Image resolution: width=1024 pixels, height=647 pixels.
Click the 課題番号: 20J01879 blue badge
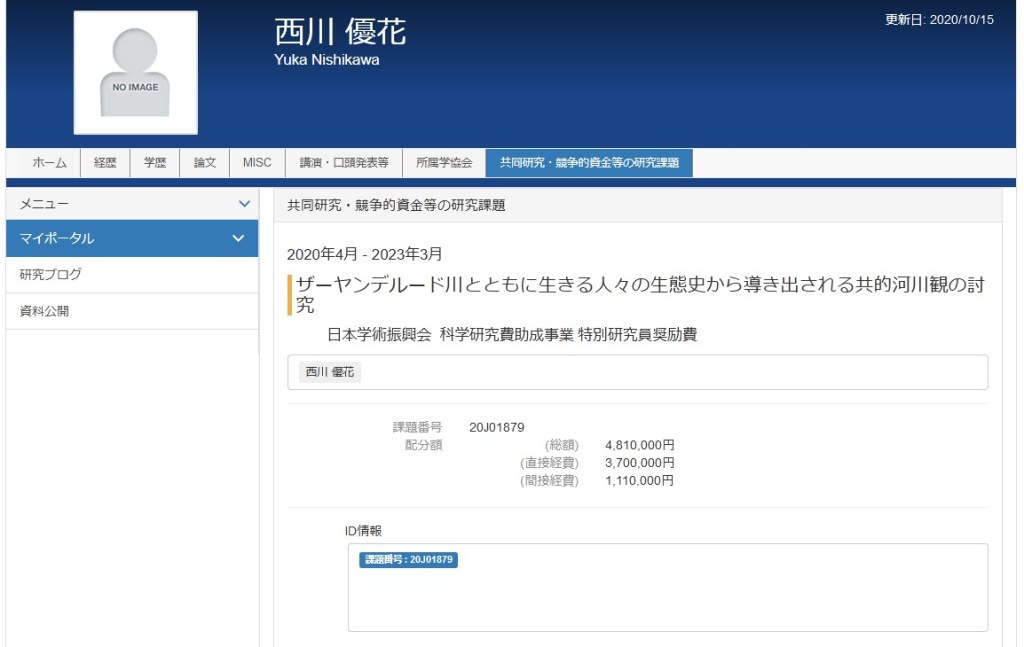408,560
